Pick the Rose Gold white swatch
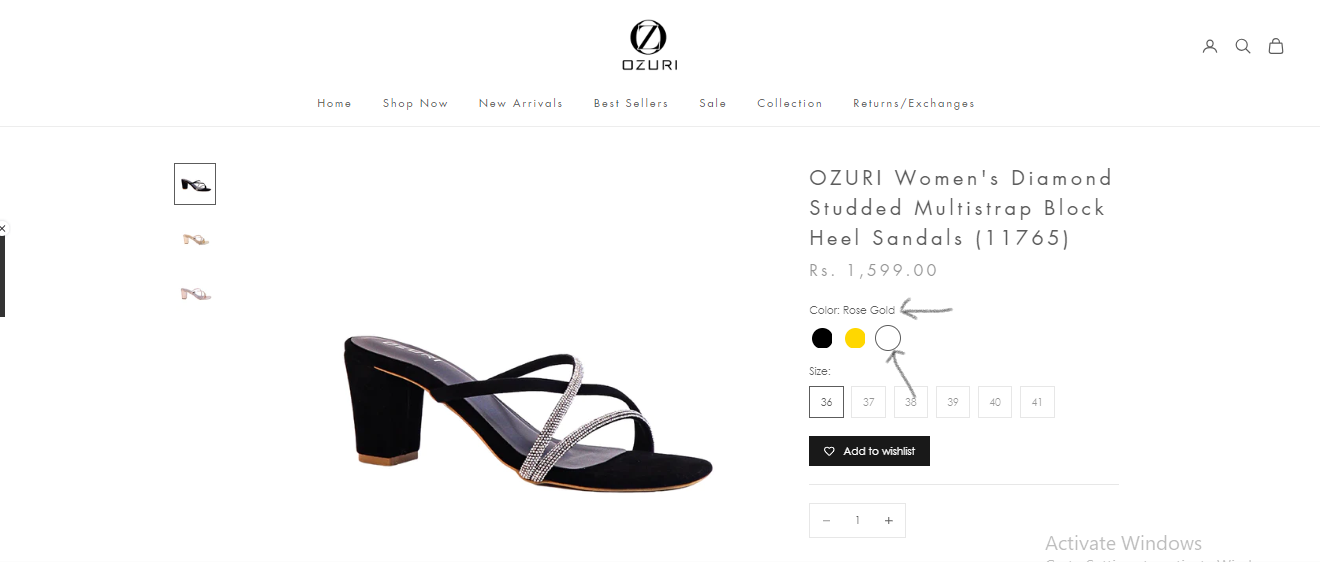1320x562 pixels. coord(888,338)
